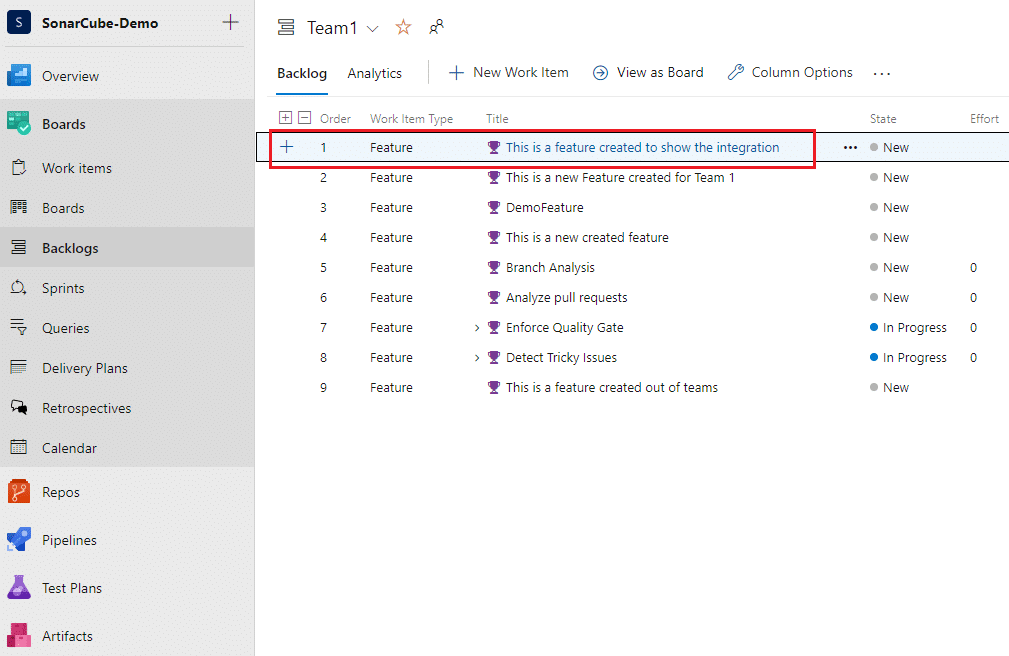This screenshot has width=1009, height=656.
Task: Click the Delivery Plans icon
Action: [x=19, y=368]
